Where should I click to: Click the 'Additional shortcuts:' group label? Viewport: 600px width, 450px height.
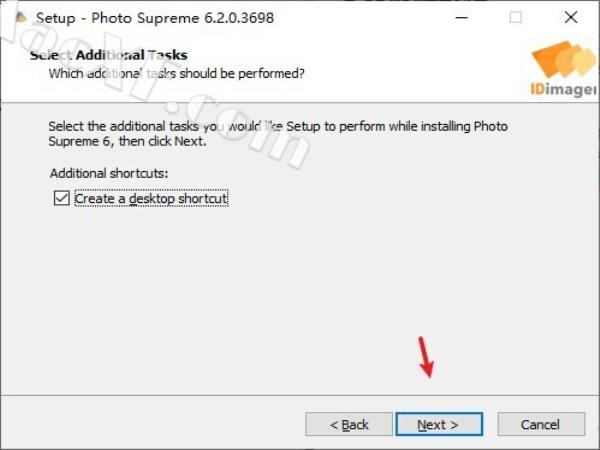coord(109,173)
